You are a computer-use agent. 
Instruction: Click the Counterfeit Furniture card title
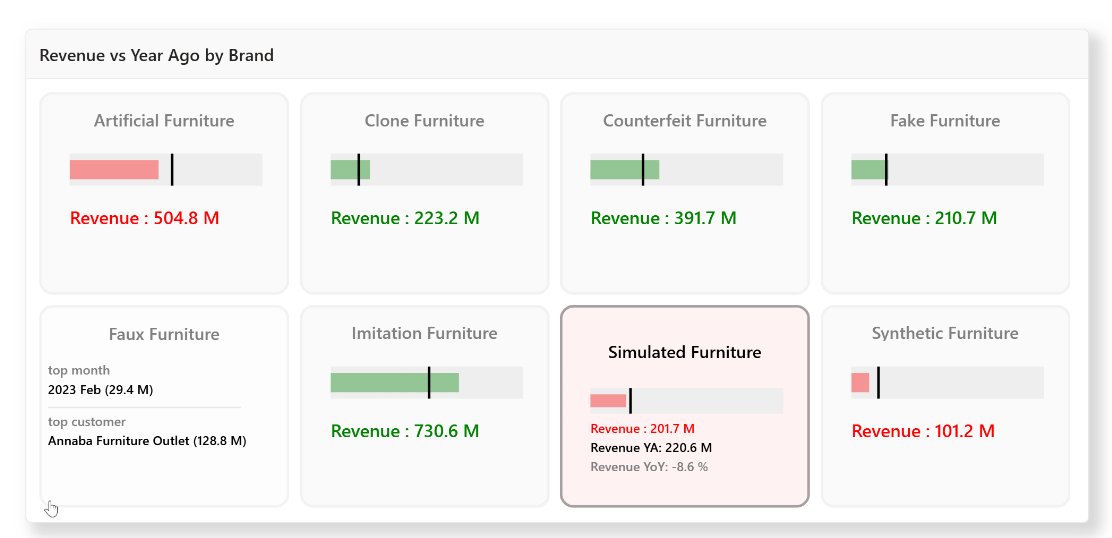click(684, 121)
